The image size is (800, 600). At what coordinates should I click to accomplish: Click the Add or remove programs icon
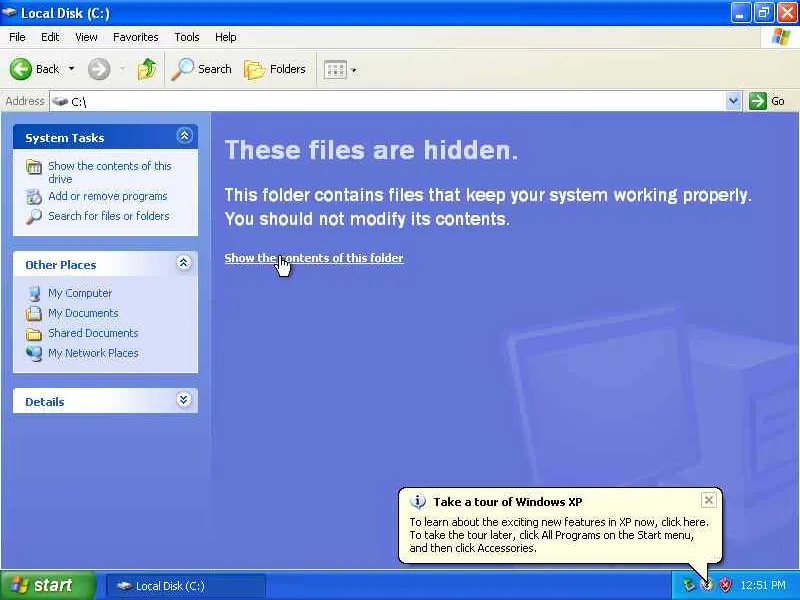(x=34, y=196)
